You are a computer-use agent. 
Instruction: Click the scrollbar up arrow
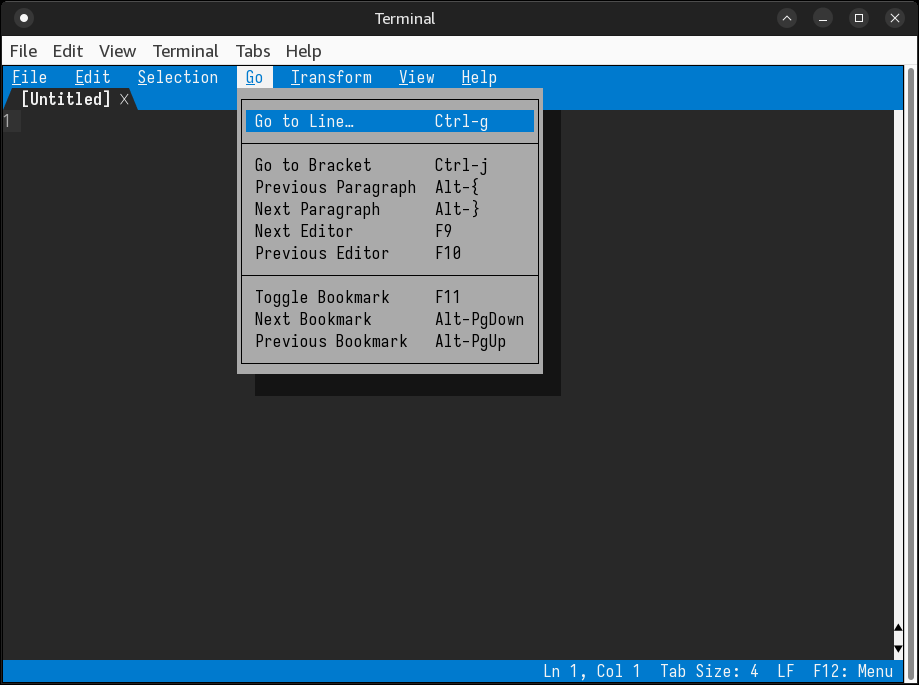click(x=898, y=629)
